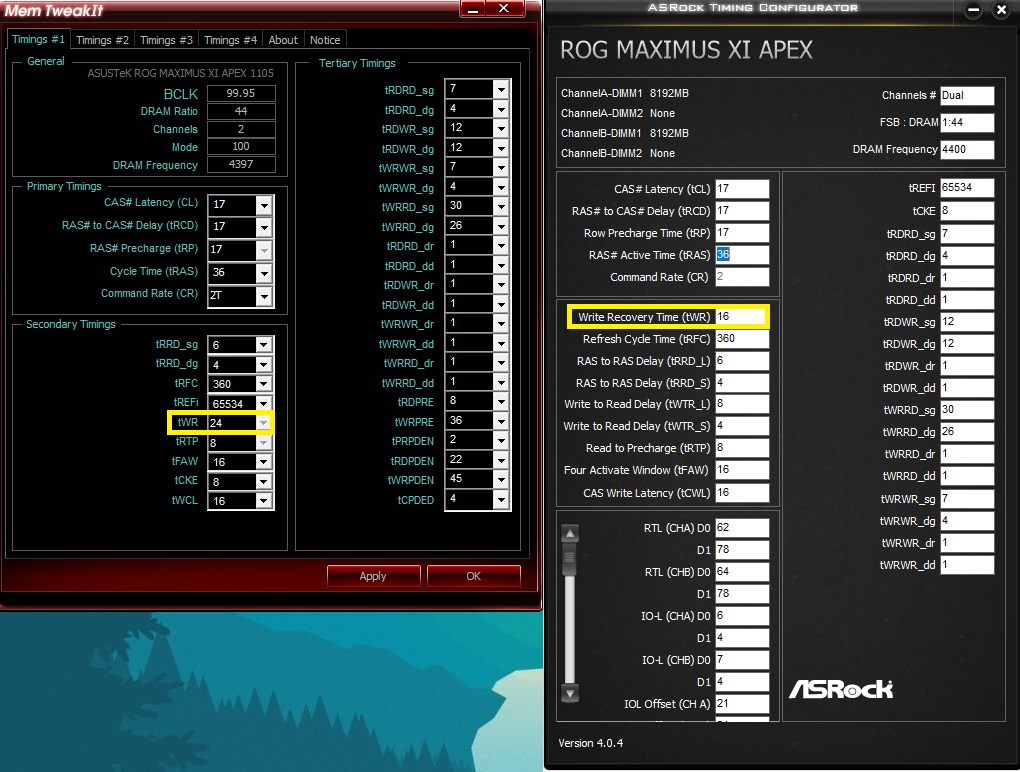Click the RTL (CHA) D0 field
Viewport: 1020px width, 772px height.
742,528
